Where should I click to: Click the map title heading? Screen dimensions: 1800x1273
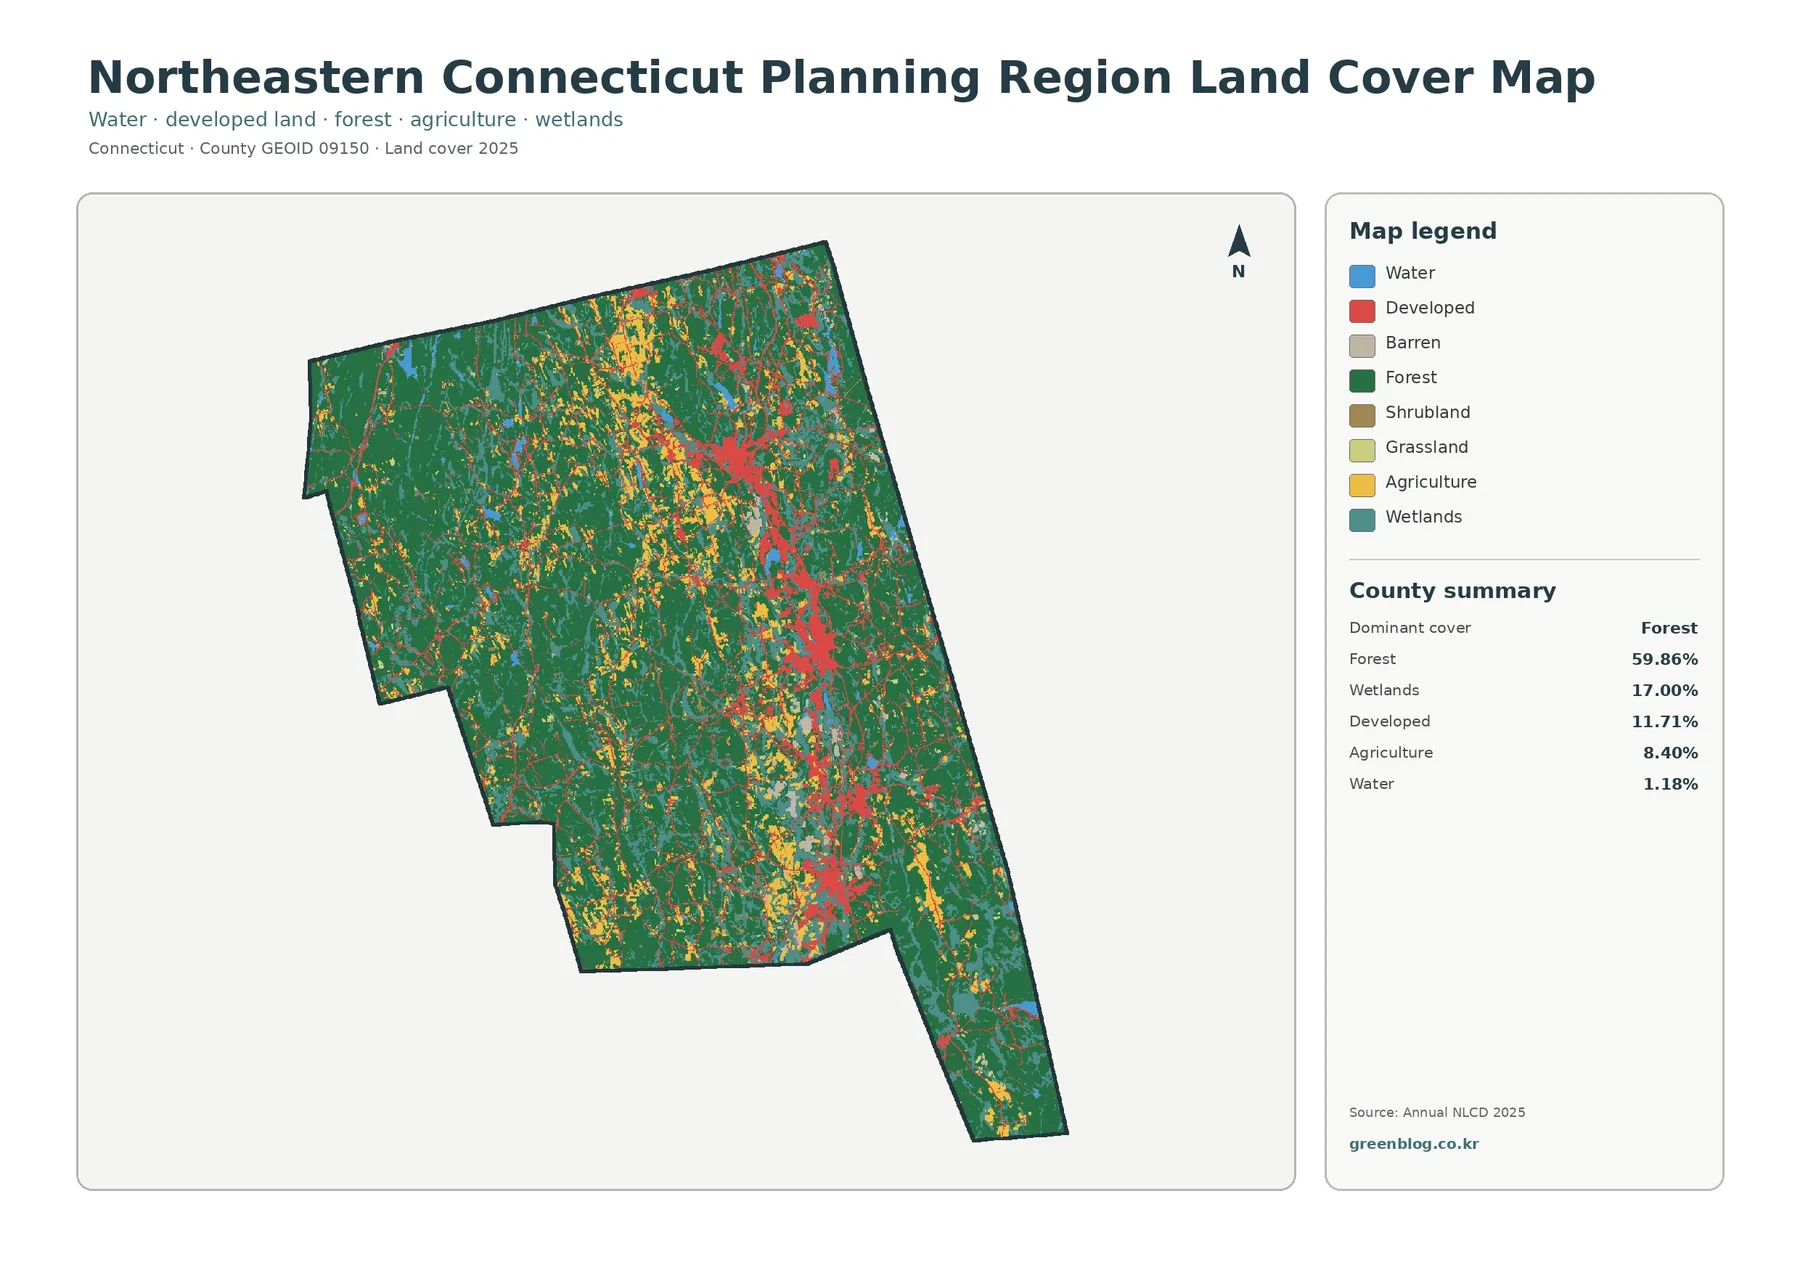(x=841, y=78)
